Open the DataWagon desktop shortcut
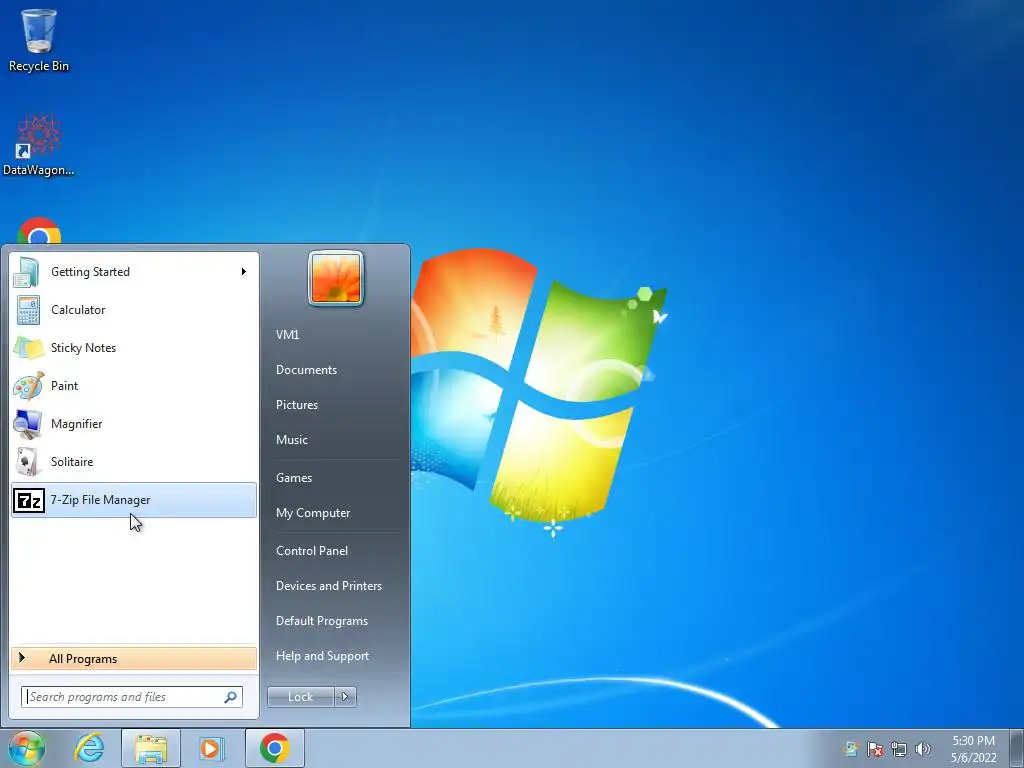This screenshot has width=1024, height=768. click(39, 145)
